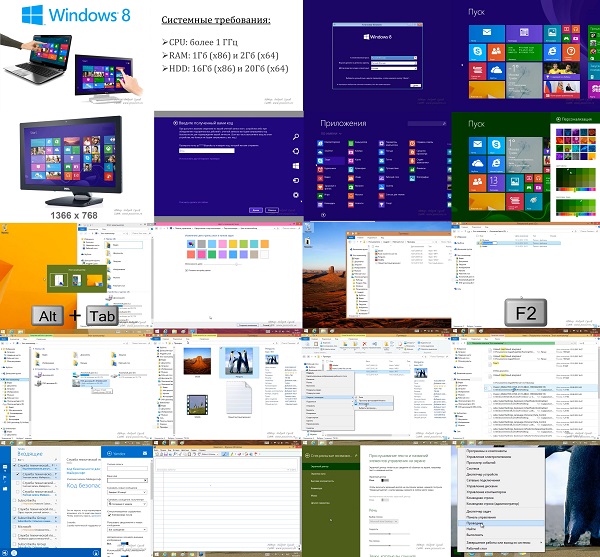Image resolution: width=600 pixels, height=557 pixels.
Task: Open keyboard layout dropdown in Windows 8 setup
Action: point(394,68)
